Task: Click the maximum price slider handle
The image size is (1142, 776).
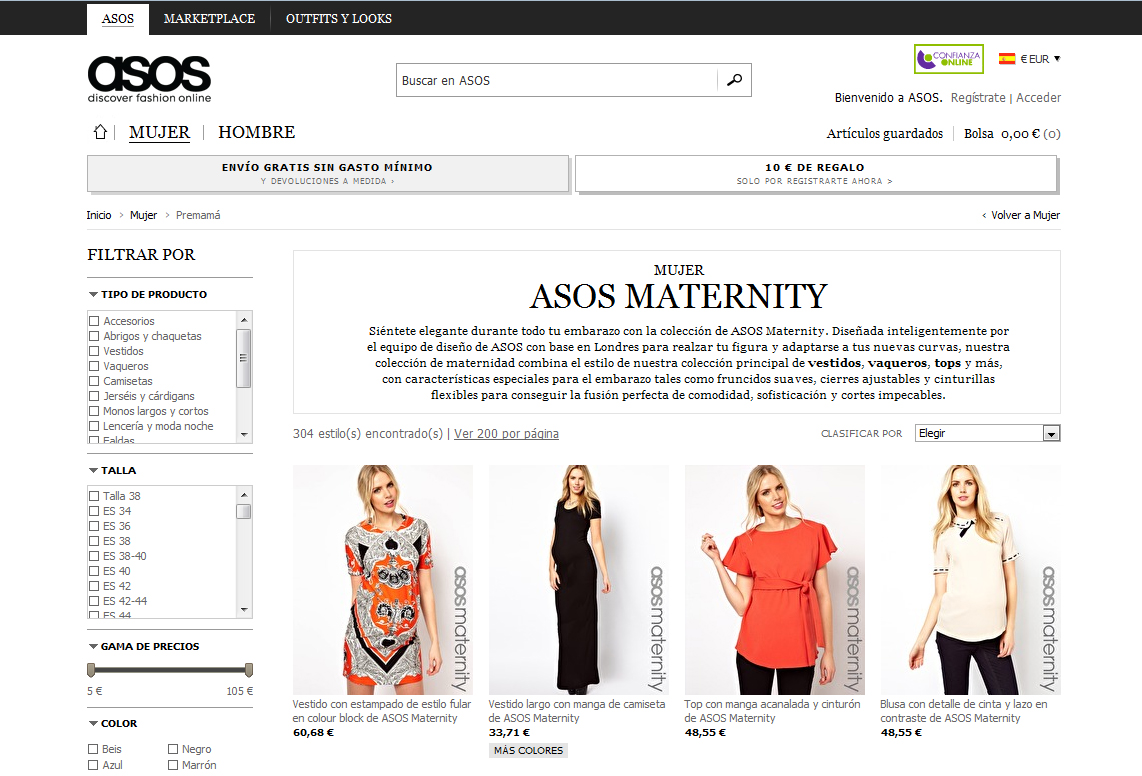Action: coord(249,670)
